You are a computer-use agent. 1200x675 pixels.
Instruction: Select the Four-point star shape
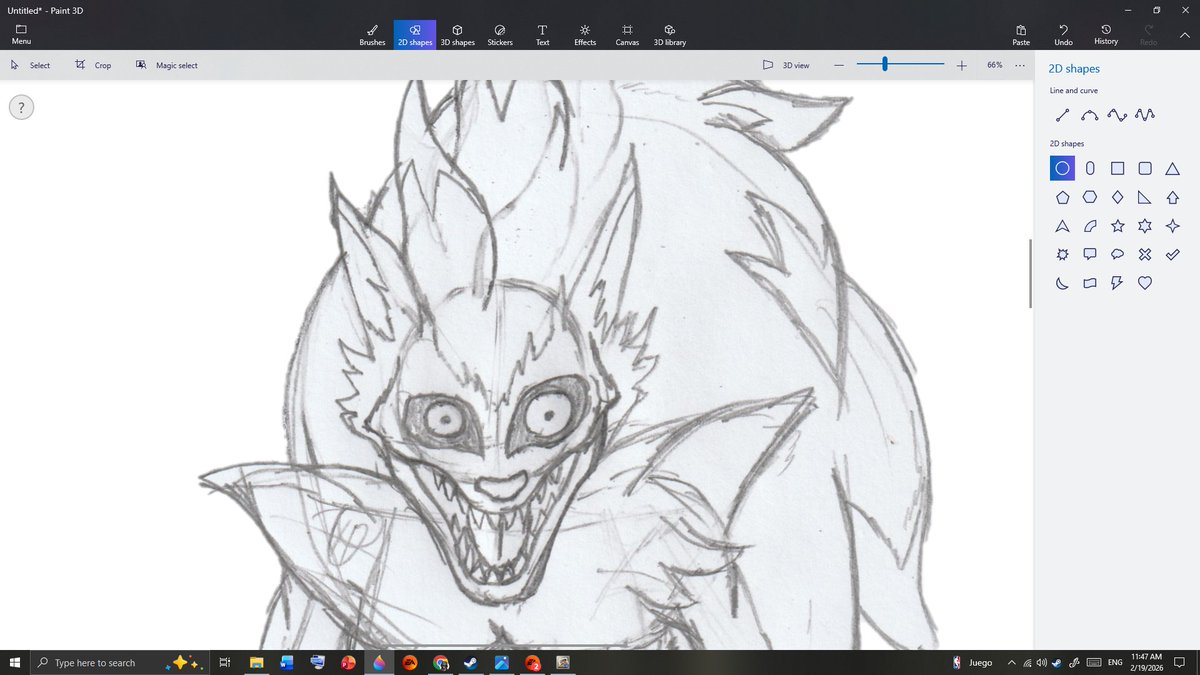pyautogui.click(x=1173, y=226)
